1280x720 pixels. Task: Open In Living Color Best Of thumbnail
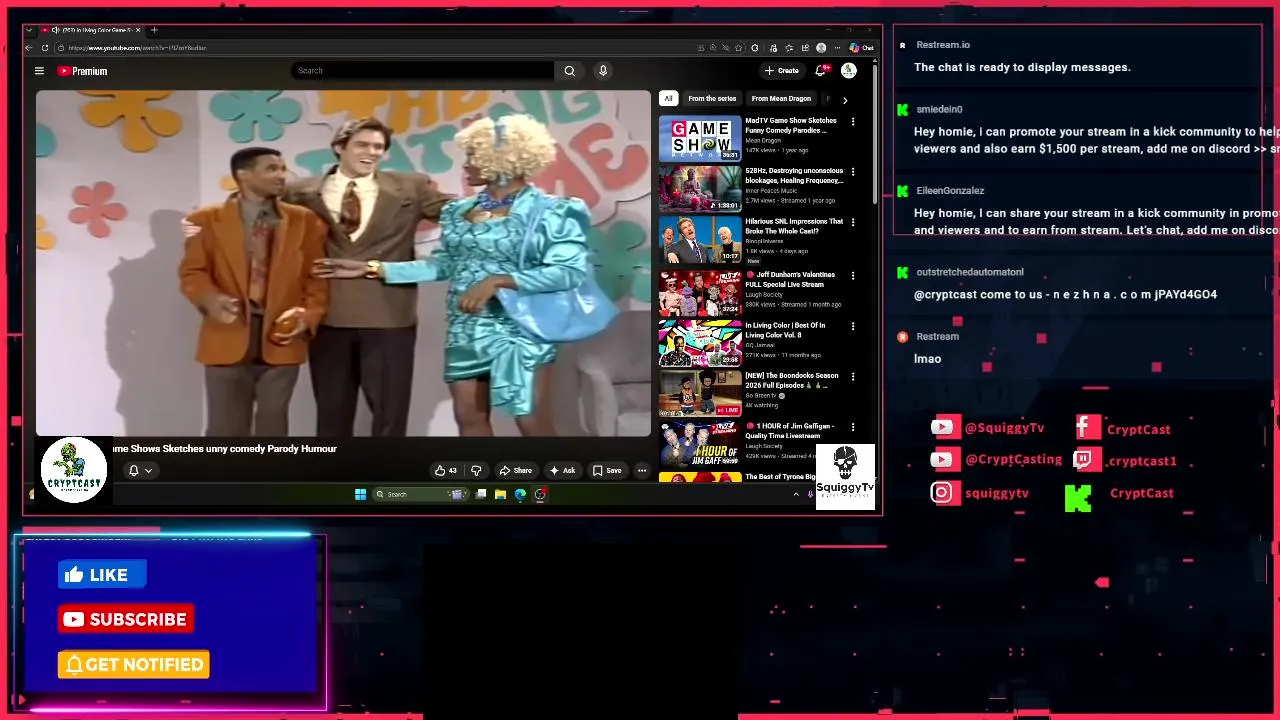700,343
